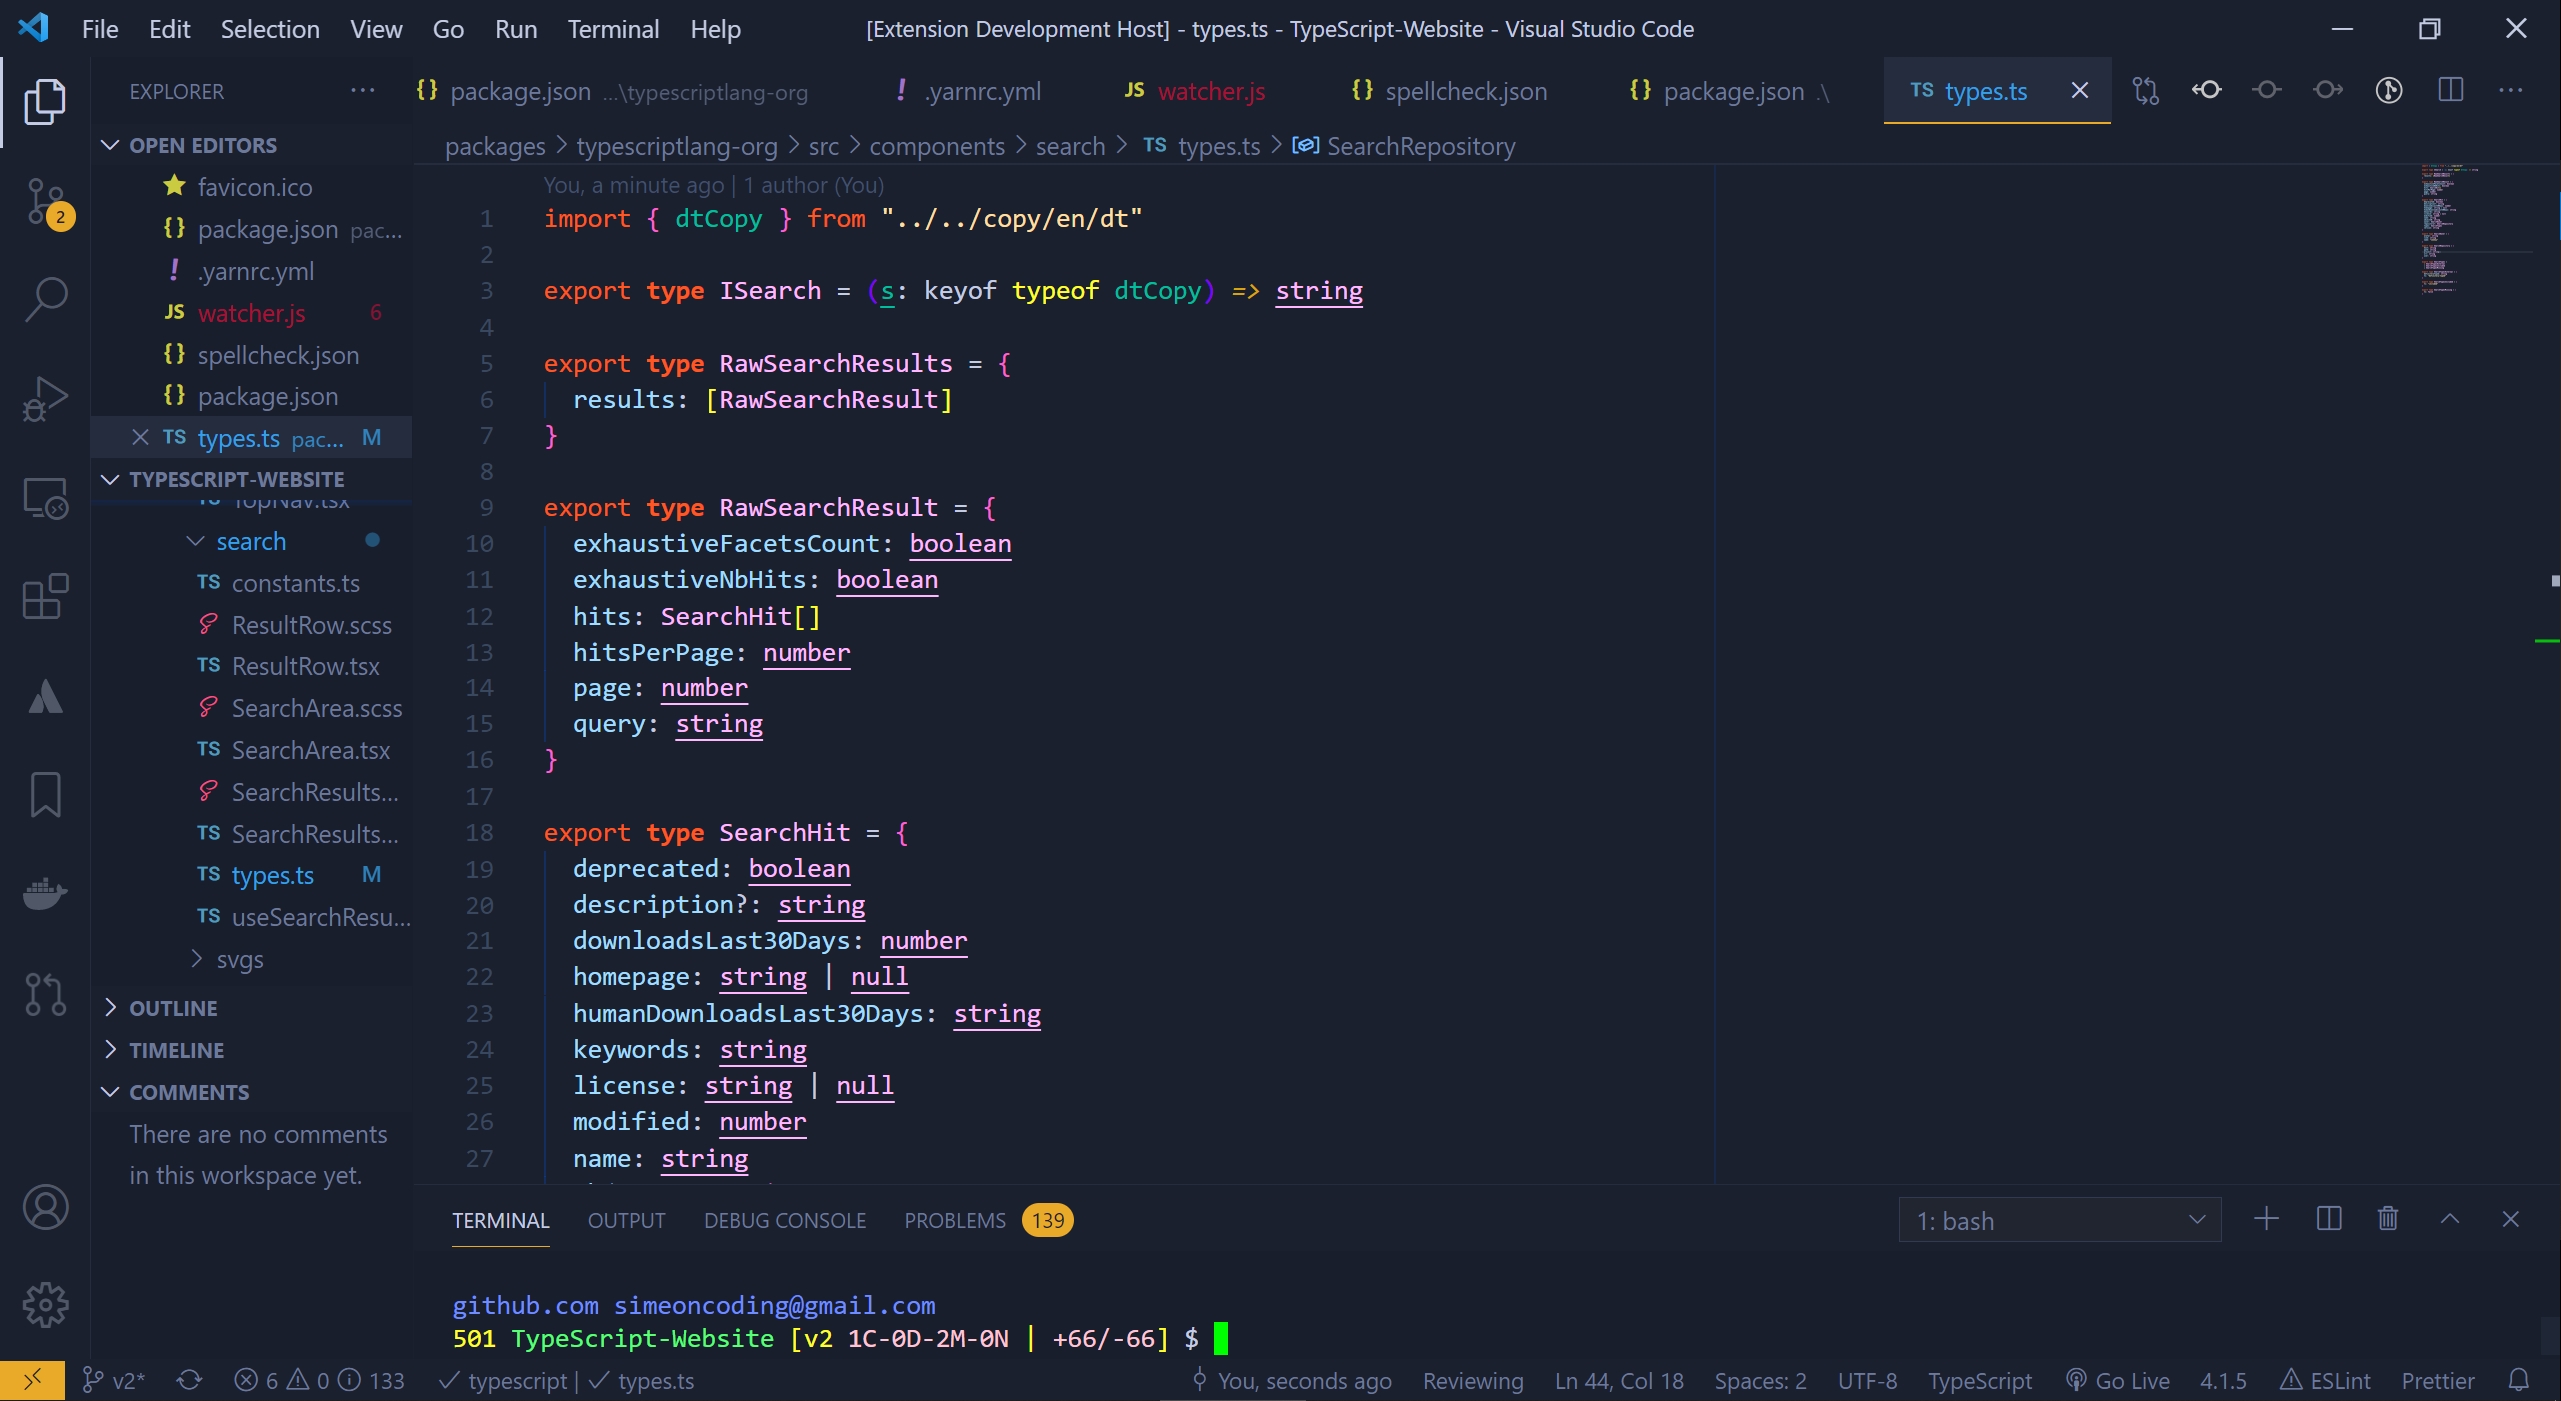This screenshot has height=1401, width=2561.
Task: Open the Docker view icon
Action: point(45,893)
